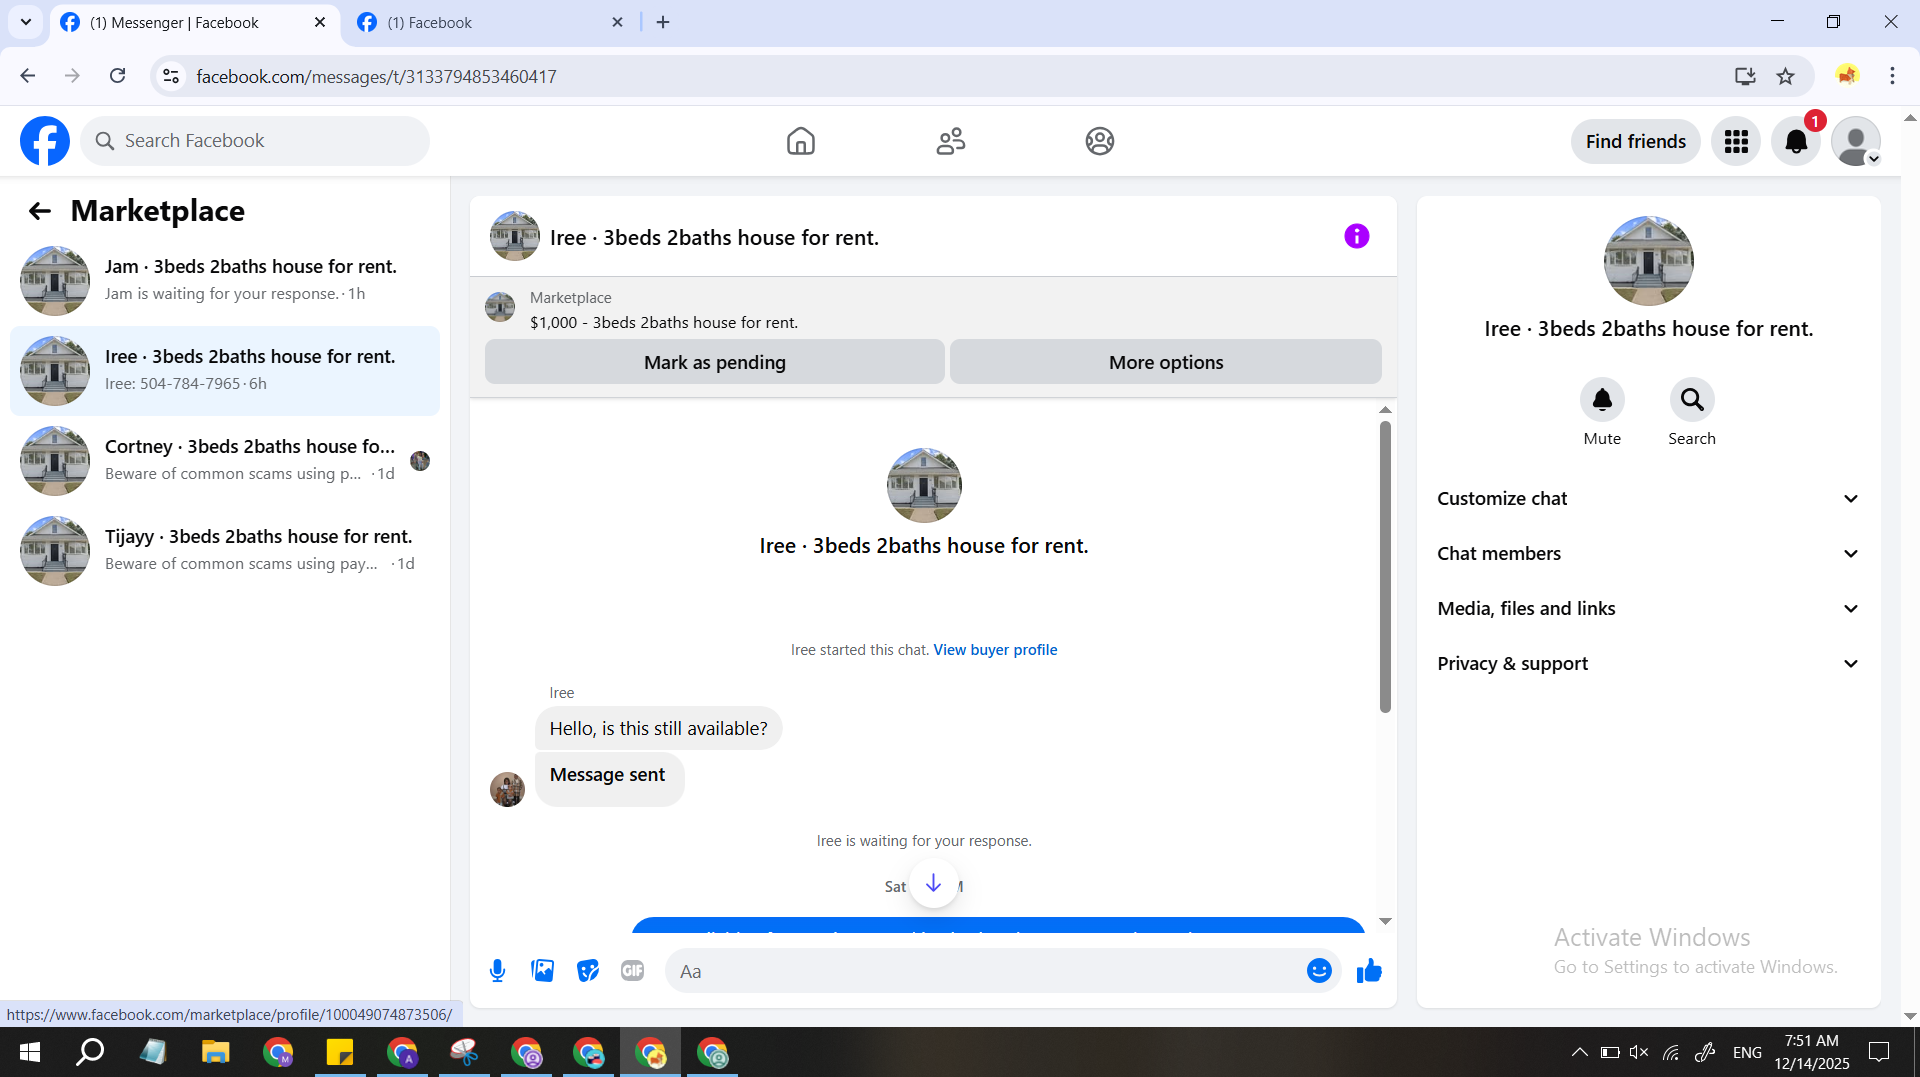
Task: Open Chrome three-dot menu
Action: pos(1892,76)
